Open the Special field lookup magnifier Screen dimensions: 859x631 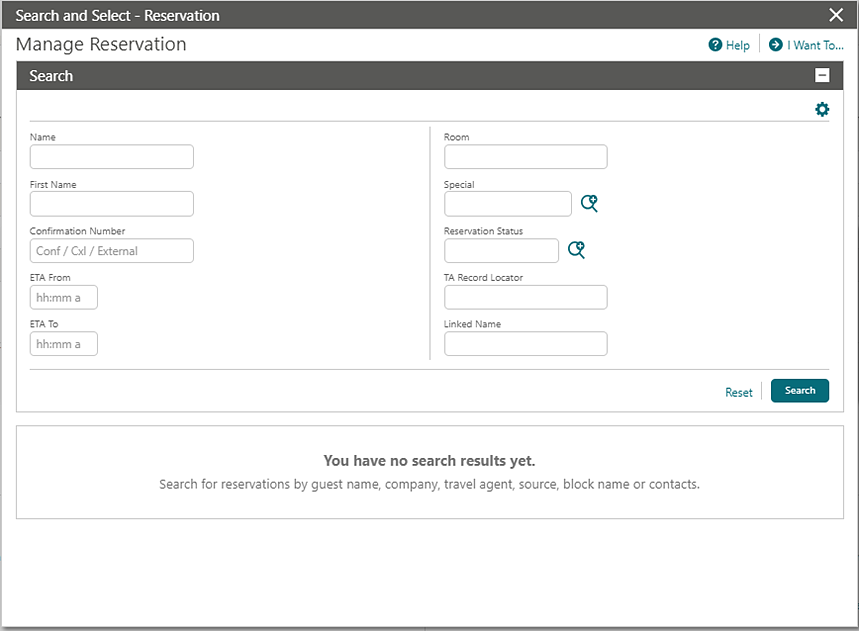click(589, 202)
